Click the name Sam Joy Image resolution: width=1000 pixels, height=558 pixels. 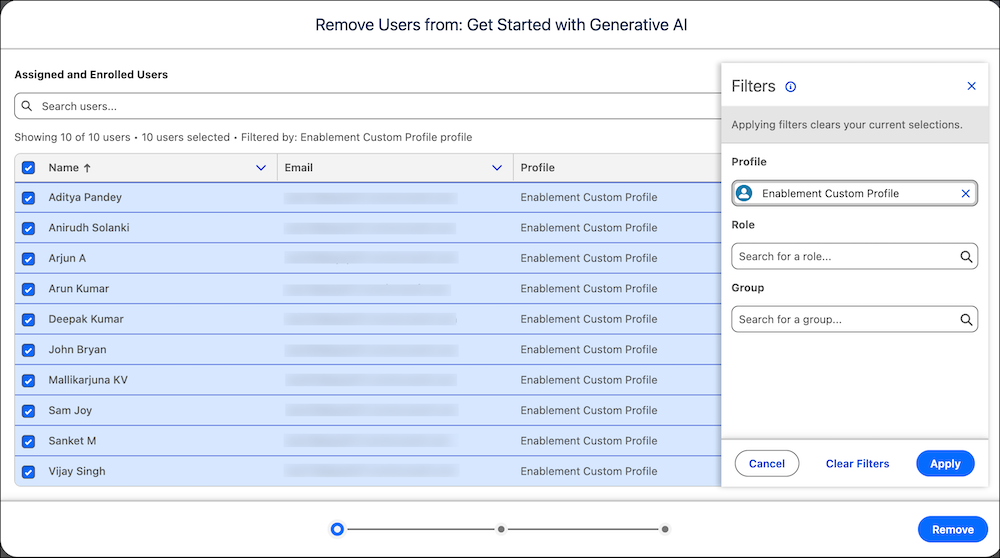pos(70,411)
